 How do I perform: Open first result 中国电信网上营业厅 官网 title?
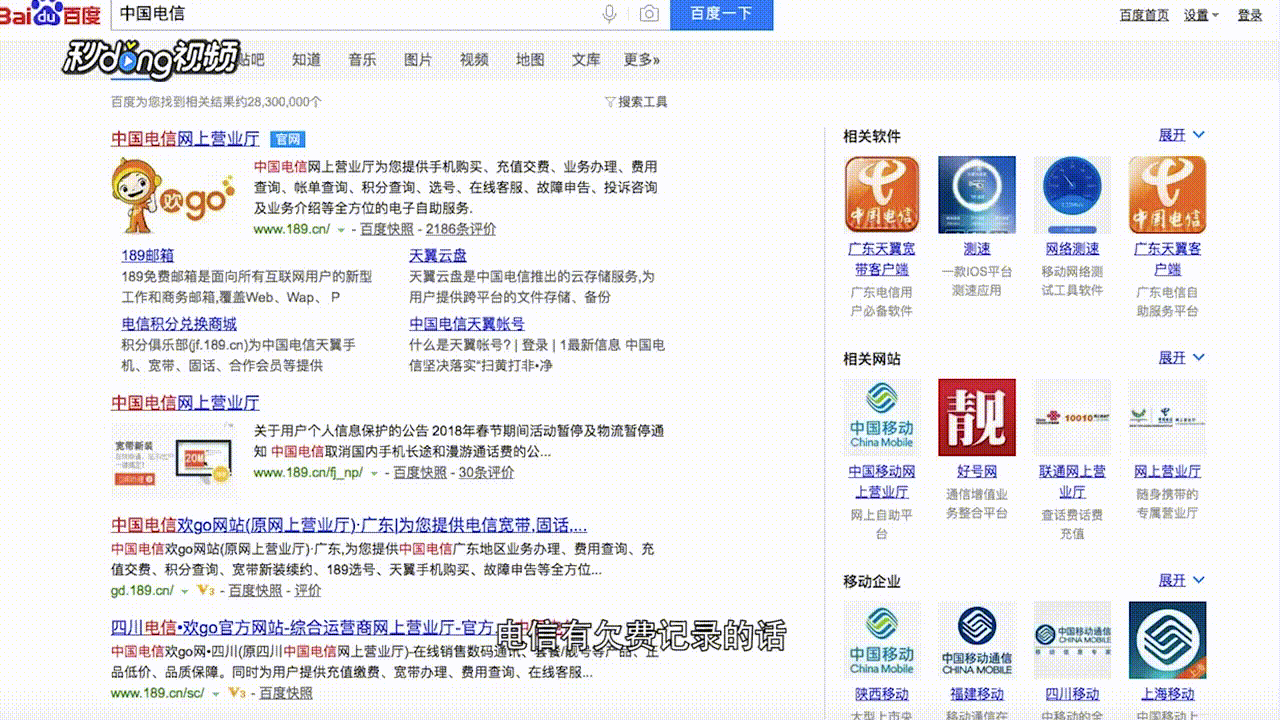pos(185,139)
